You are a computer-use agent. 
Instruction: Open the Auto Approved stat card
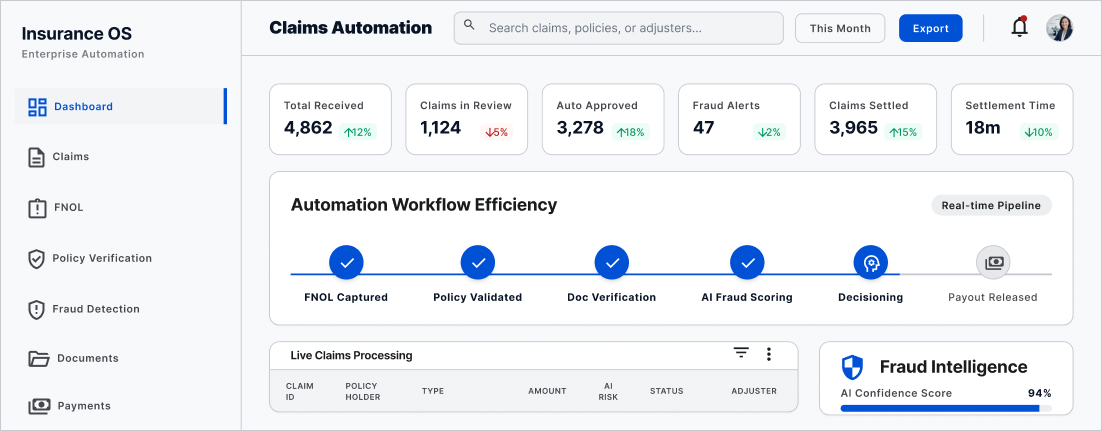[603, 120]
